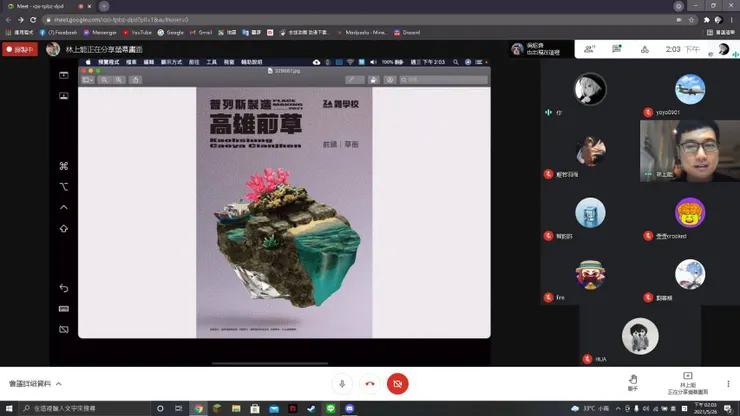The width and height of the screenshot is (740, 416).
Task: Select the HUA participant avatar
Action: click(640, 336)
